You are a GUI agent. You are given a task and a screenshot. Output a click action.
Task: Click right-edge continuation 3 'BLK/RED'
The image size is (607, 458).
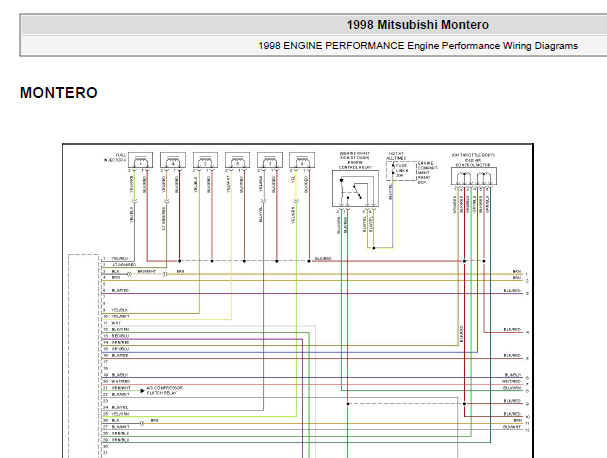tap(516, 292)
